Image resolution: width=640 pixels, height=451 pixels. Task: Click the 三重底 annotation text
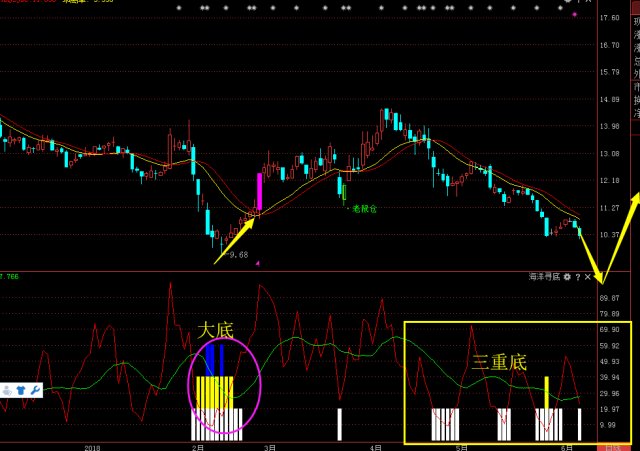tap(498, 361)
